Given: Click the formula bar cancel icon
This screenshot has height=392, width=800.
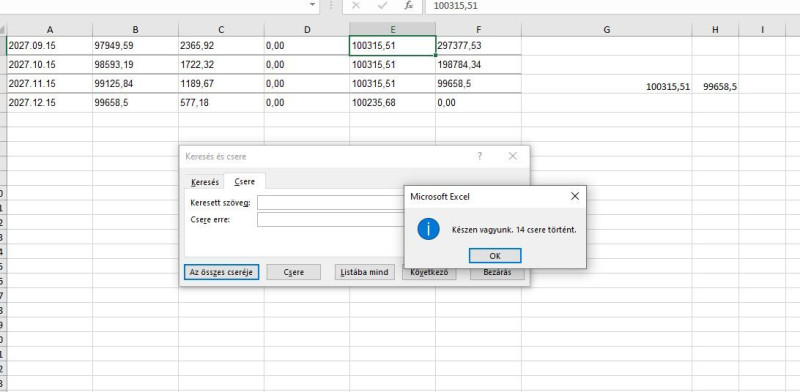Looking at the screenshot, I should point(356,6).
